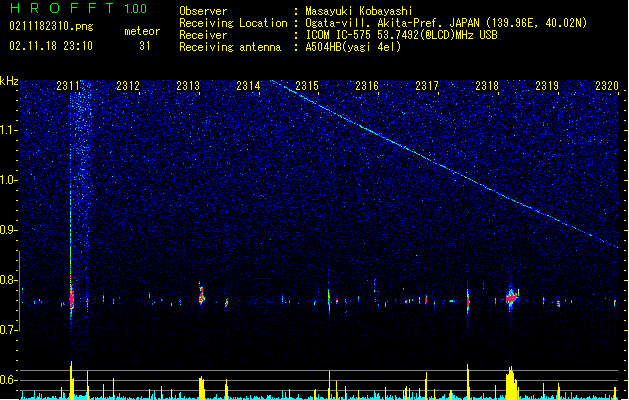The width and height of the screenshot is (629, 400).
Task: Click the 2314 time axis marker
Action: [x=248, y=85]
